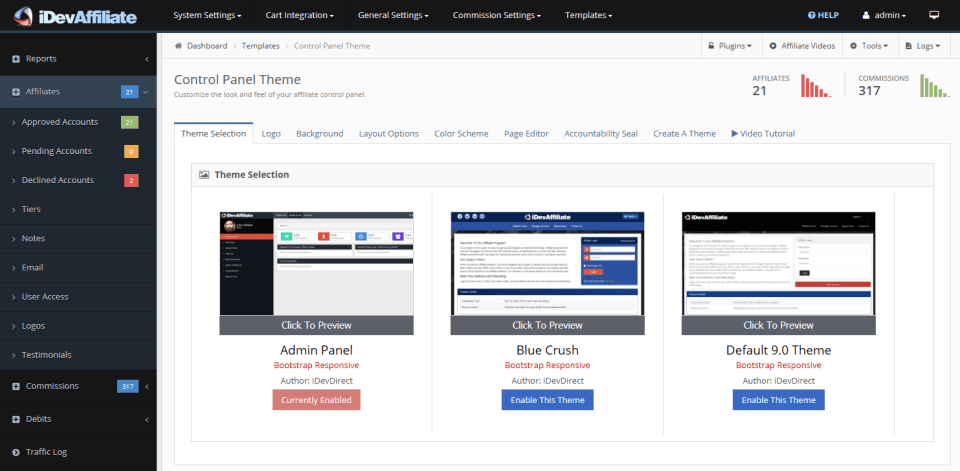Open Affiliate Videos
Screen dimensions: 960x471
pos(802,46)
